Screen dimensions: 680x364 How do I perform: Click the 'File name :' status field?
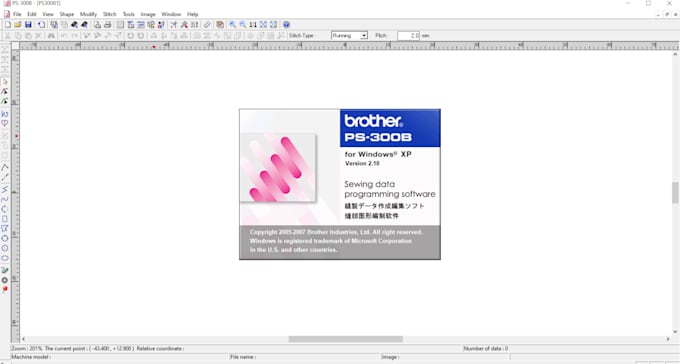243,357
